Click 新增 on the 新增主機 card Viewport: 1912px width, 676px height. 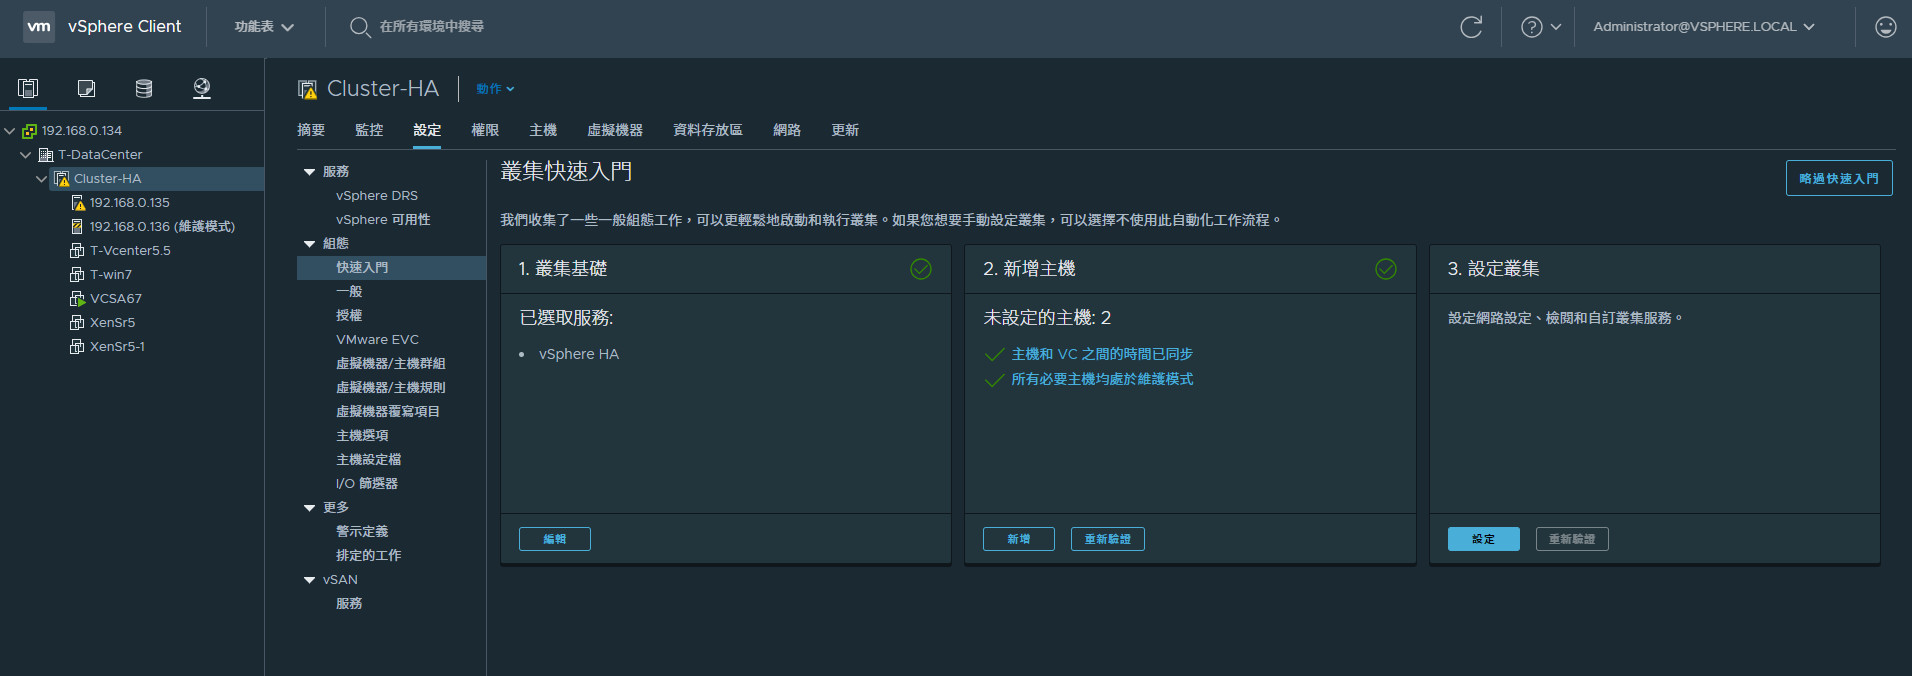[1019, 539]
